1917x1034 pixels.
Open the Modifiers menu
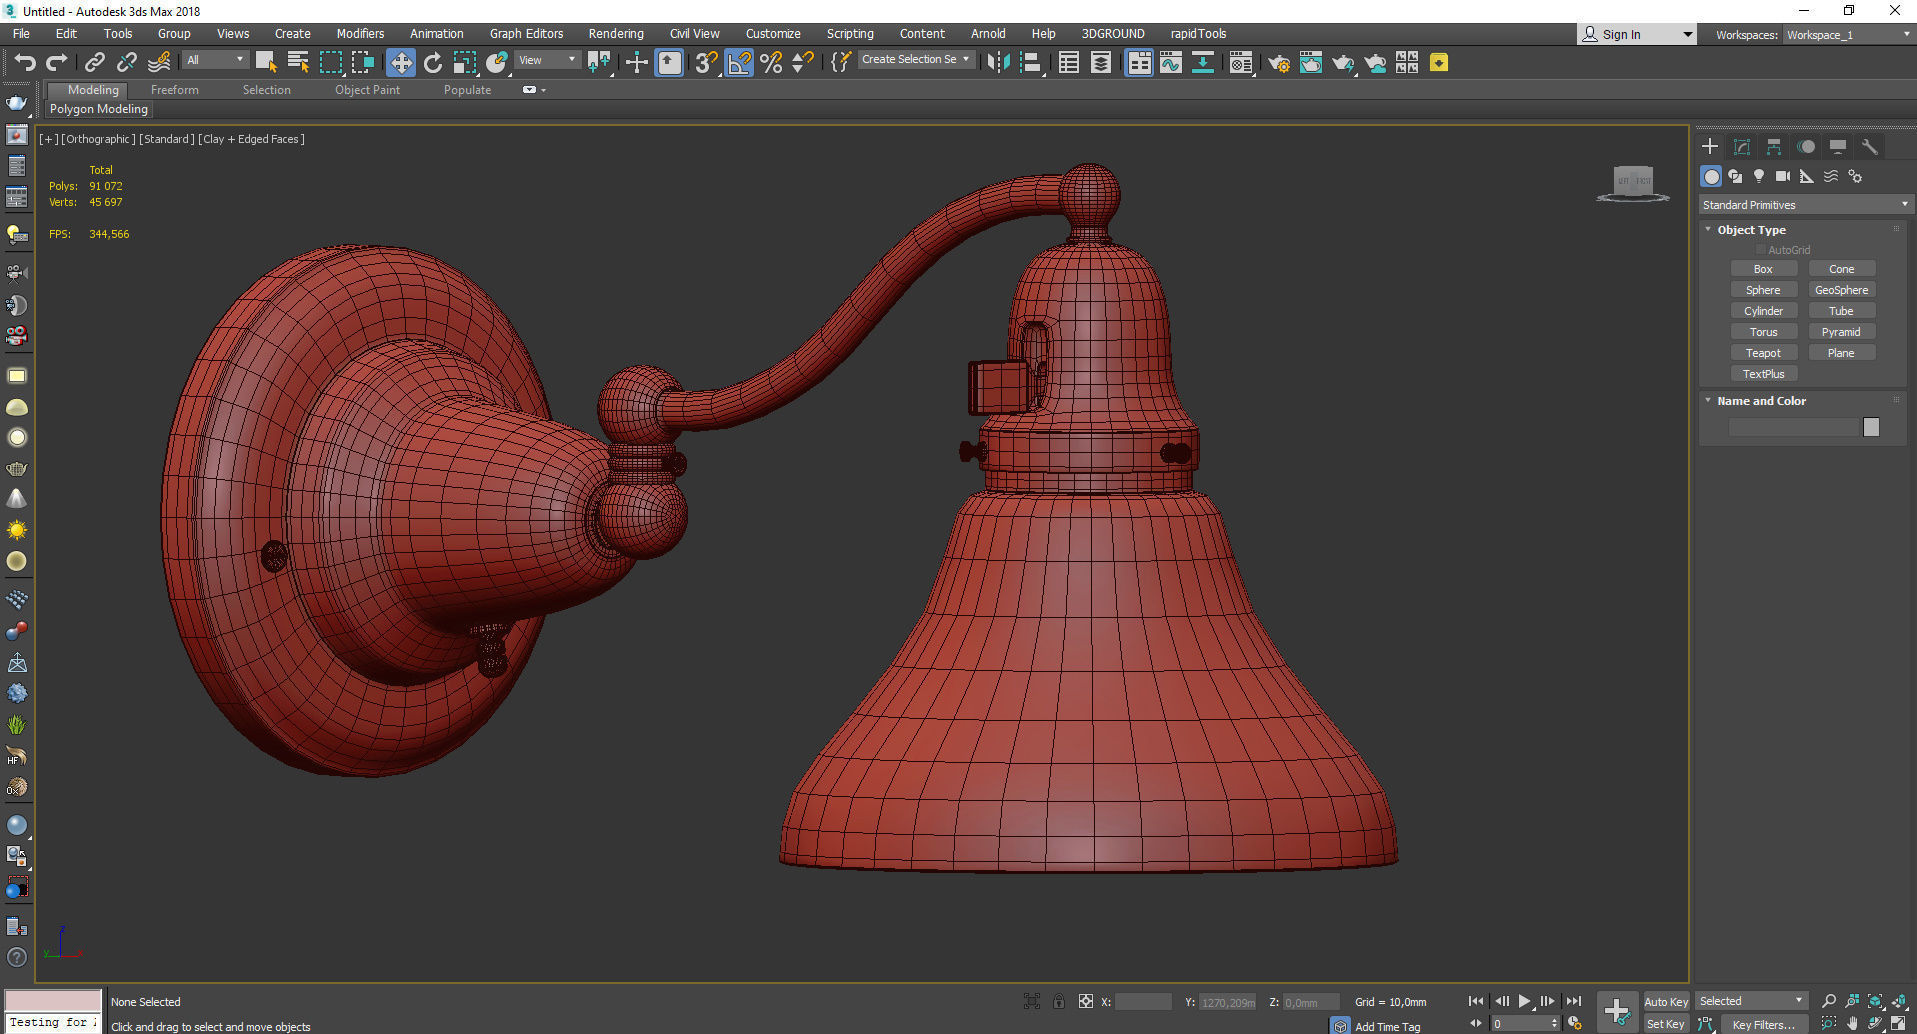coord(360,34)
